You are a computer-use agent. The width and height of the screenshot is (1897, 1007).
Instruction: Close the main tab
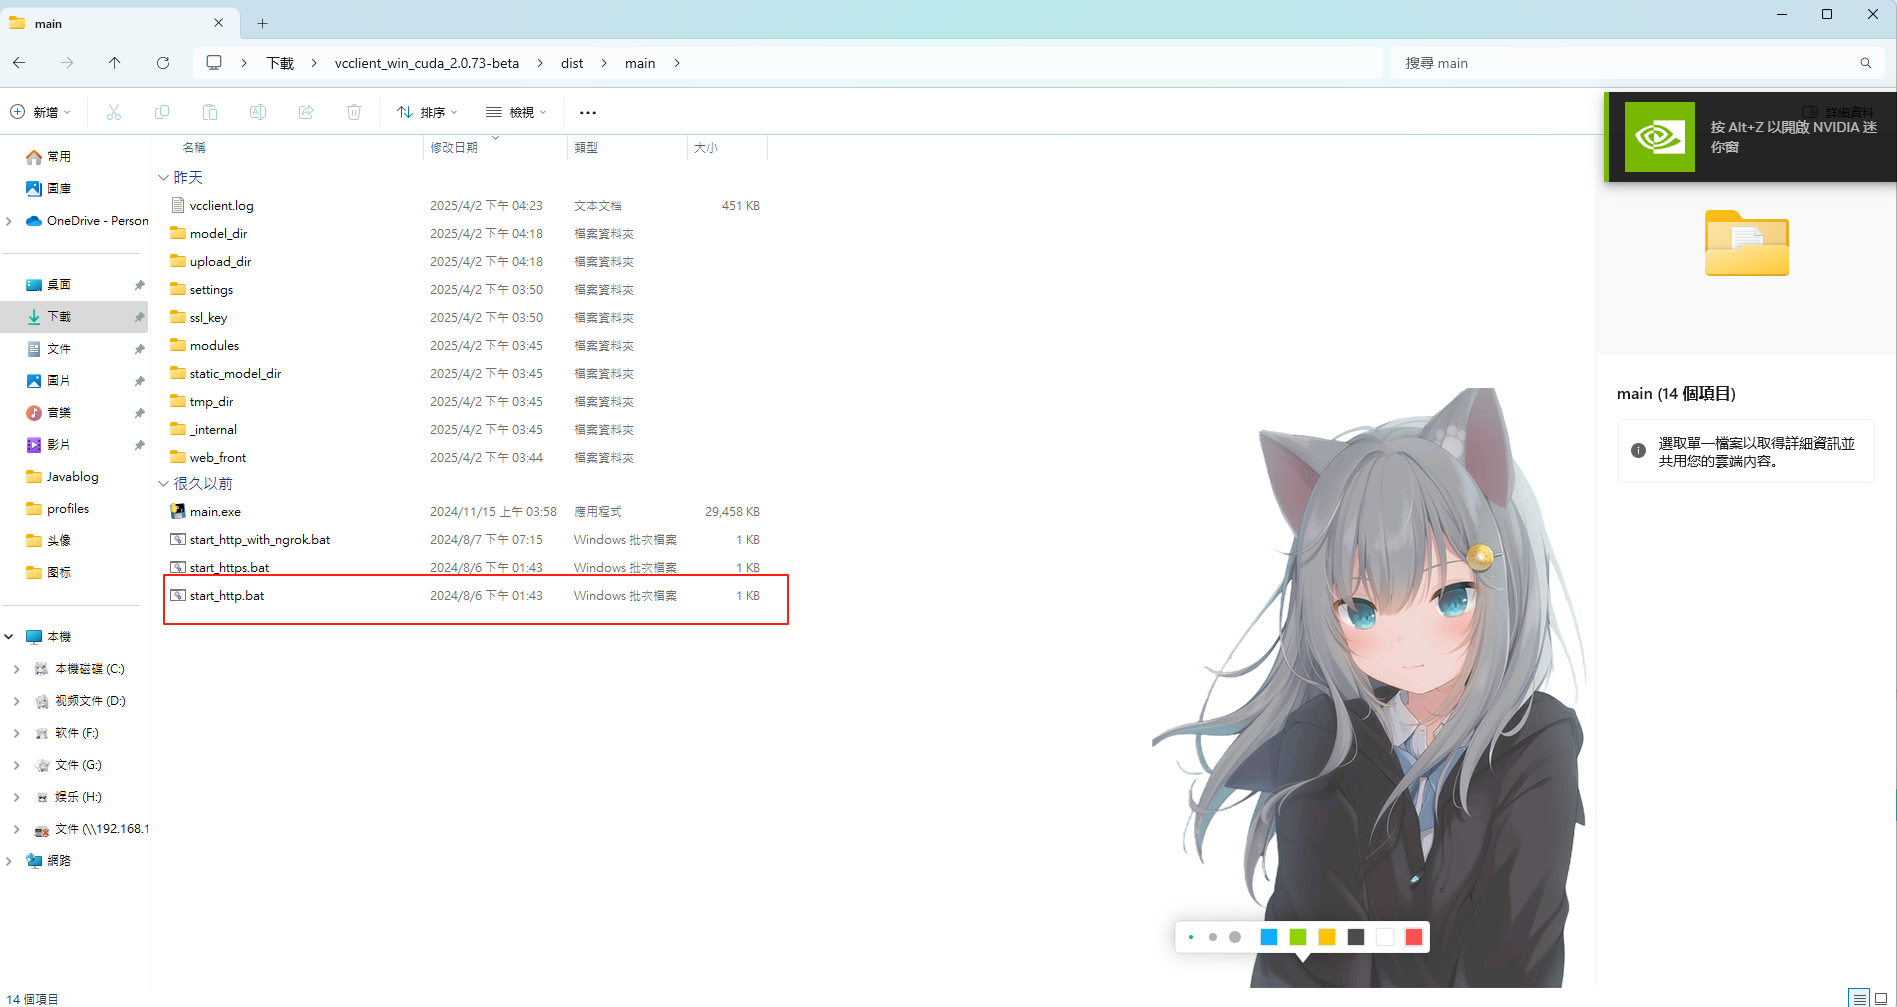click(x=219, y=23)
